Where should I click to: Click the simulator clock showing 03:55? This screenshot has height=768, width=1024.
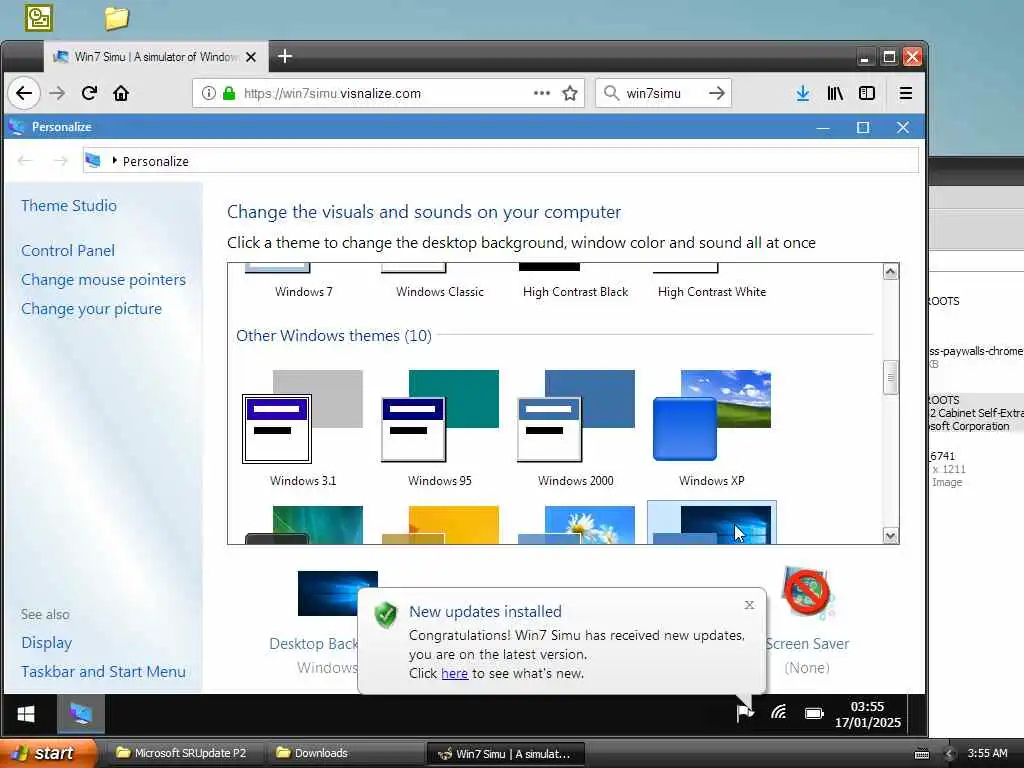867,714
